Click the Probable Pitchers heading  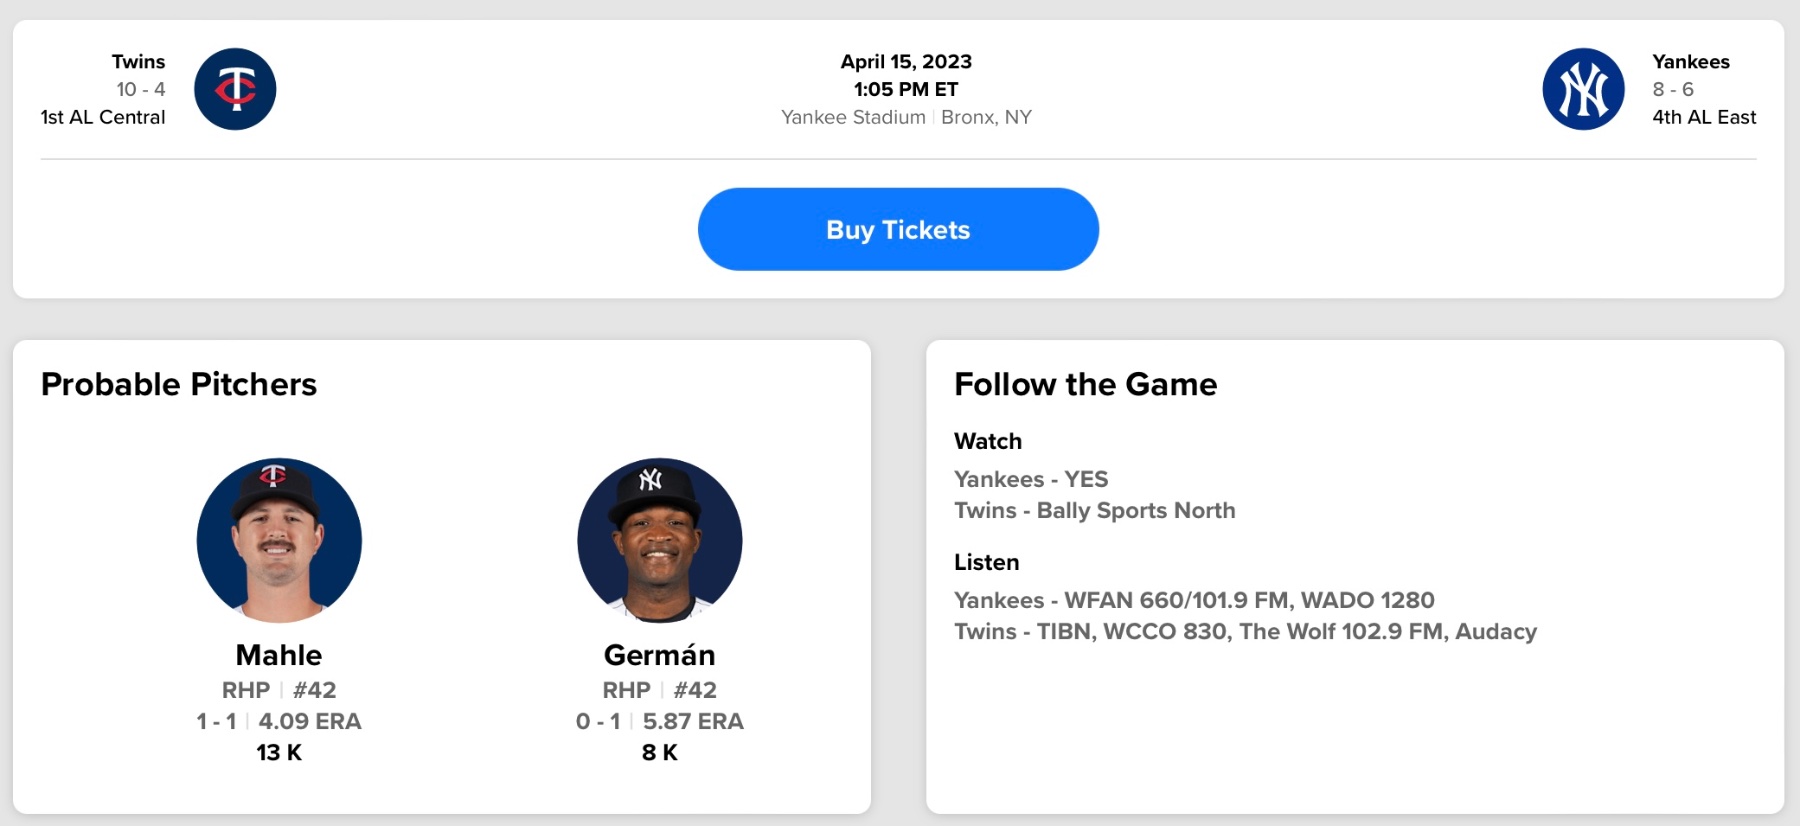click(x=179, y=384)
